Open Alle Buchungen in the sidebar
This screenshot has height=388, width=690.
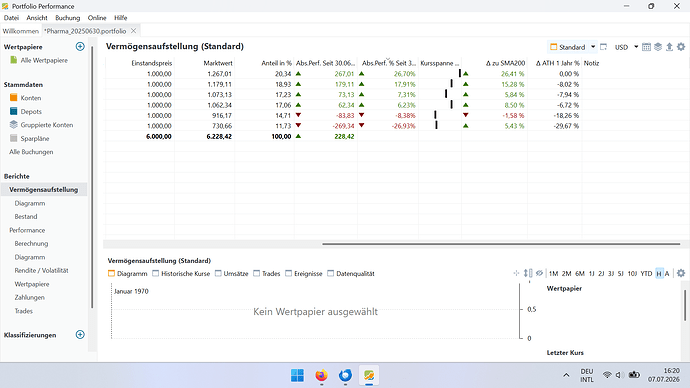[x=31, y=152]
